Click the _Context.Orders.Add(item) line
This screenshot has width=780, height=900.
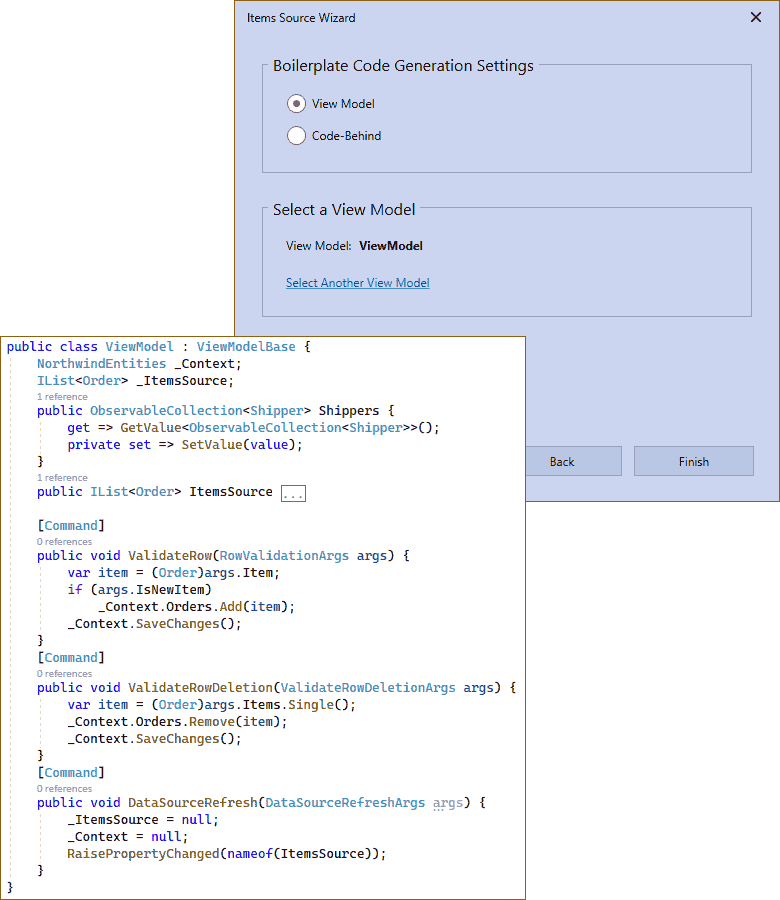(x=196, y=607)
